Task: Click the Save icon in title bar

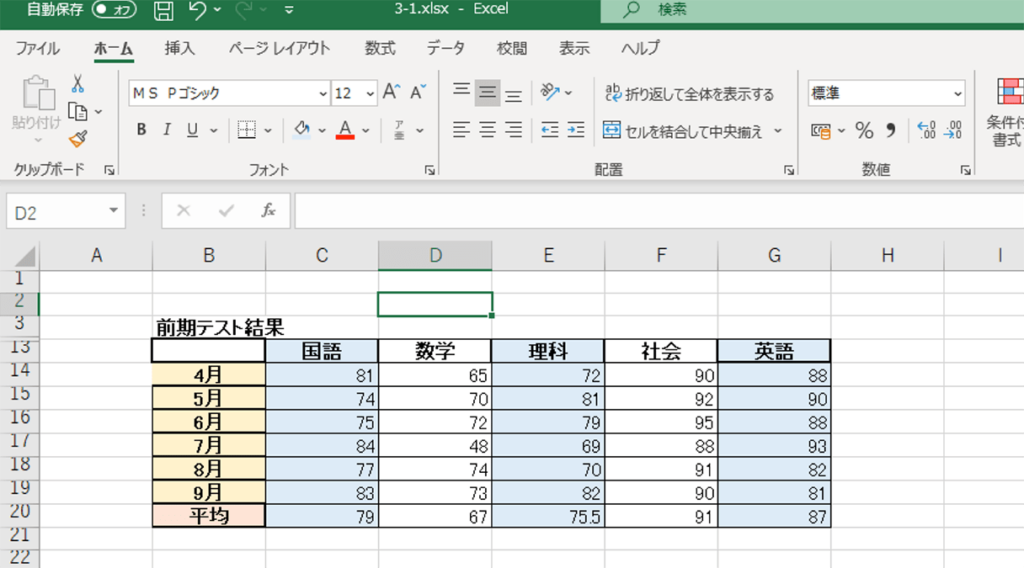Action: click(x=164, y=11)
